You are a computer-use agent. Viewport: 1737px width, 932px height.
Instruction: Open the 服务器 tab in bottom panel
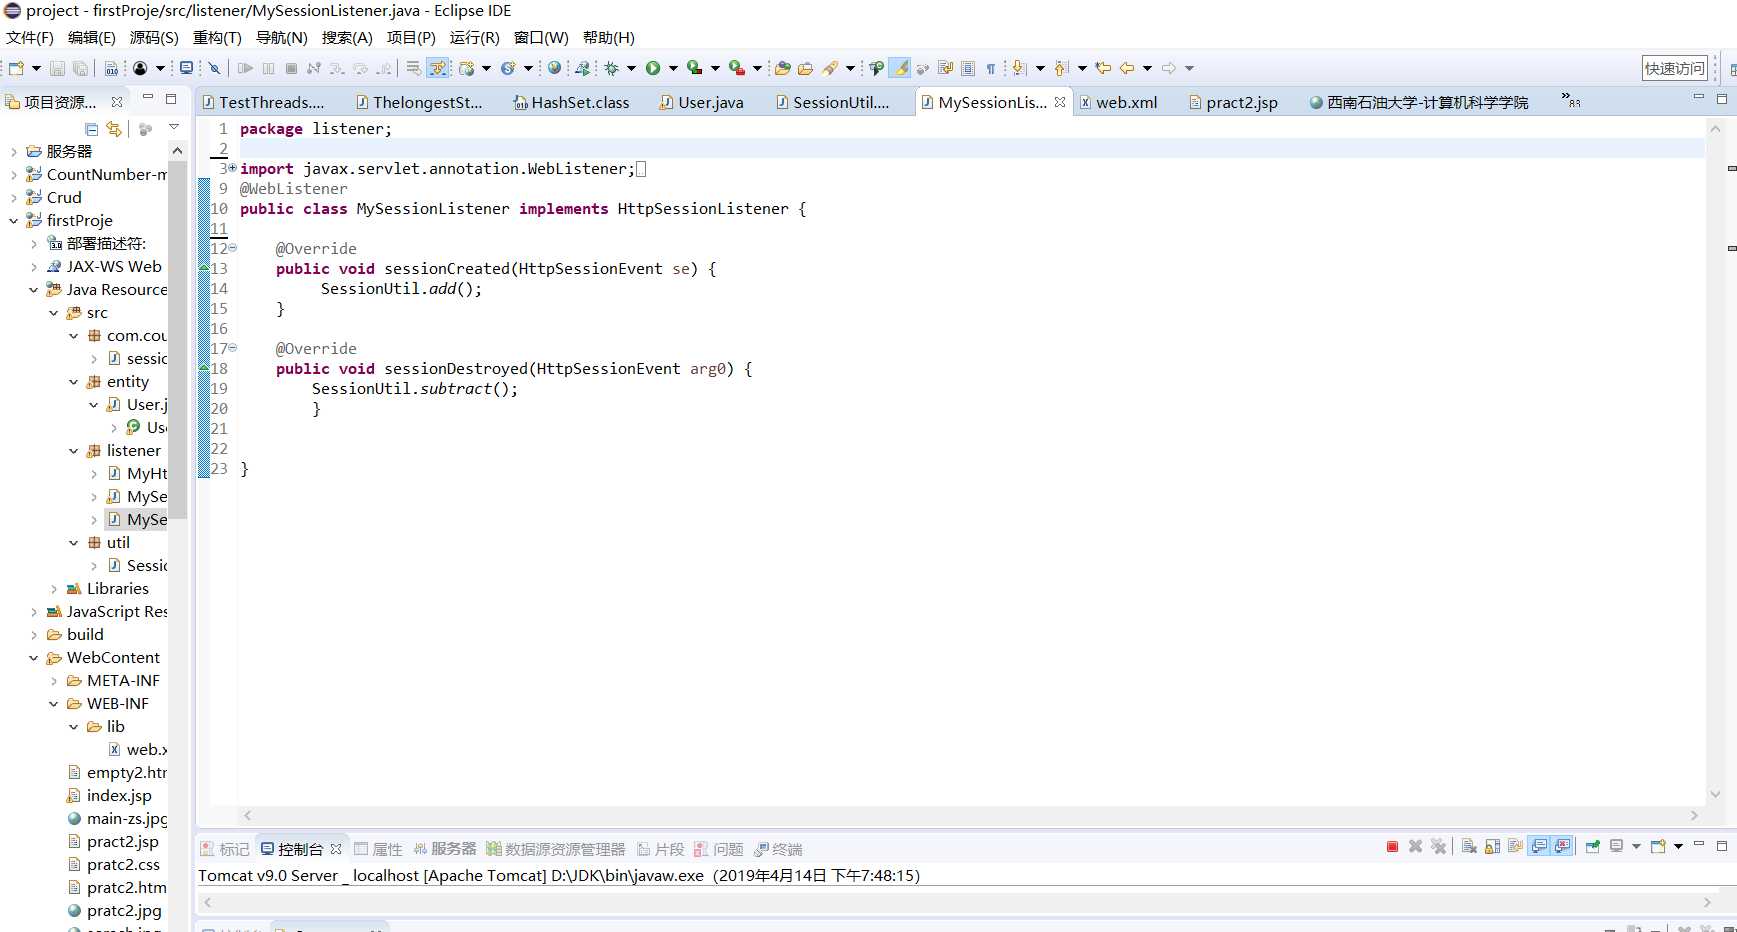point(445,848)
